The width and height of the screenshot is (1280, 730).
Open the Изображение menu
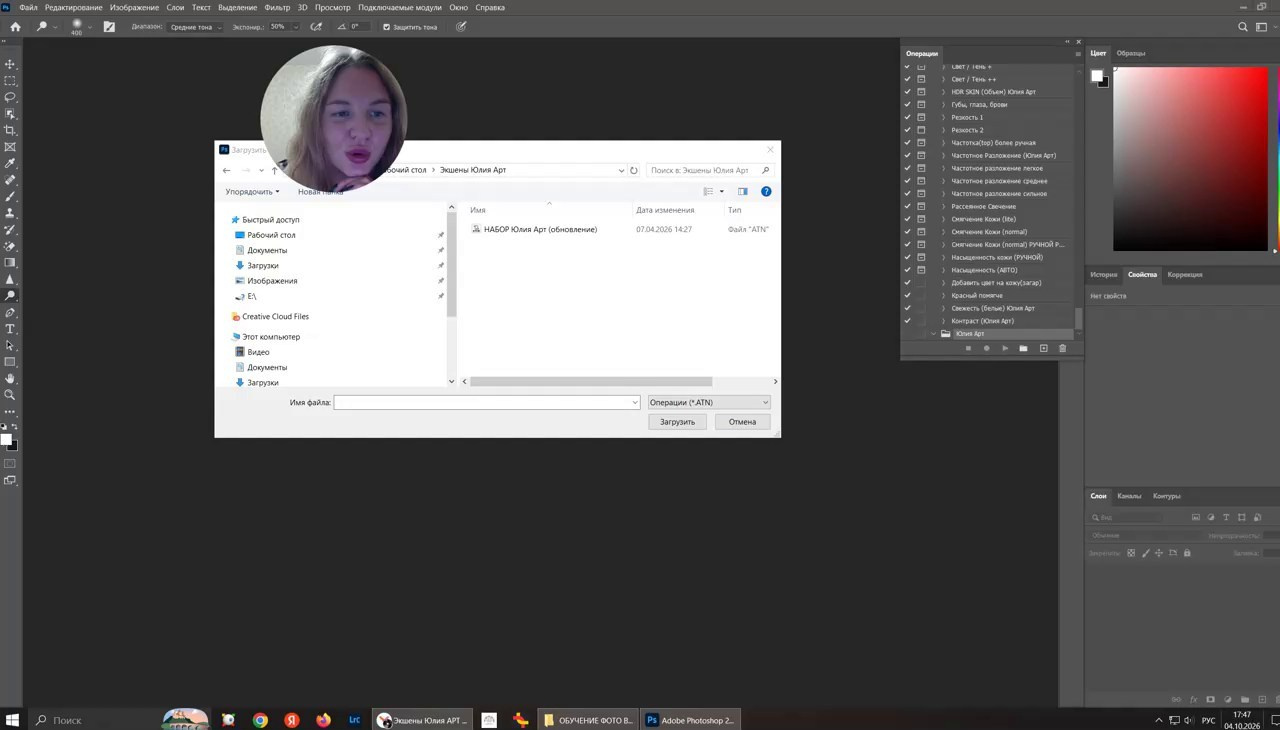134,7
